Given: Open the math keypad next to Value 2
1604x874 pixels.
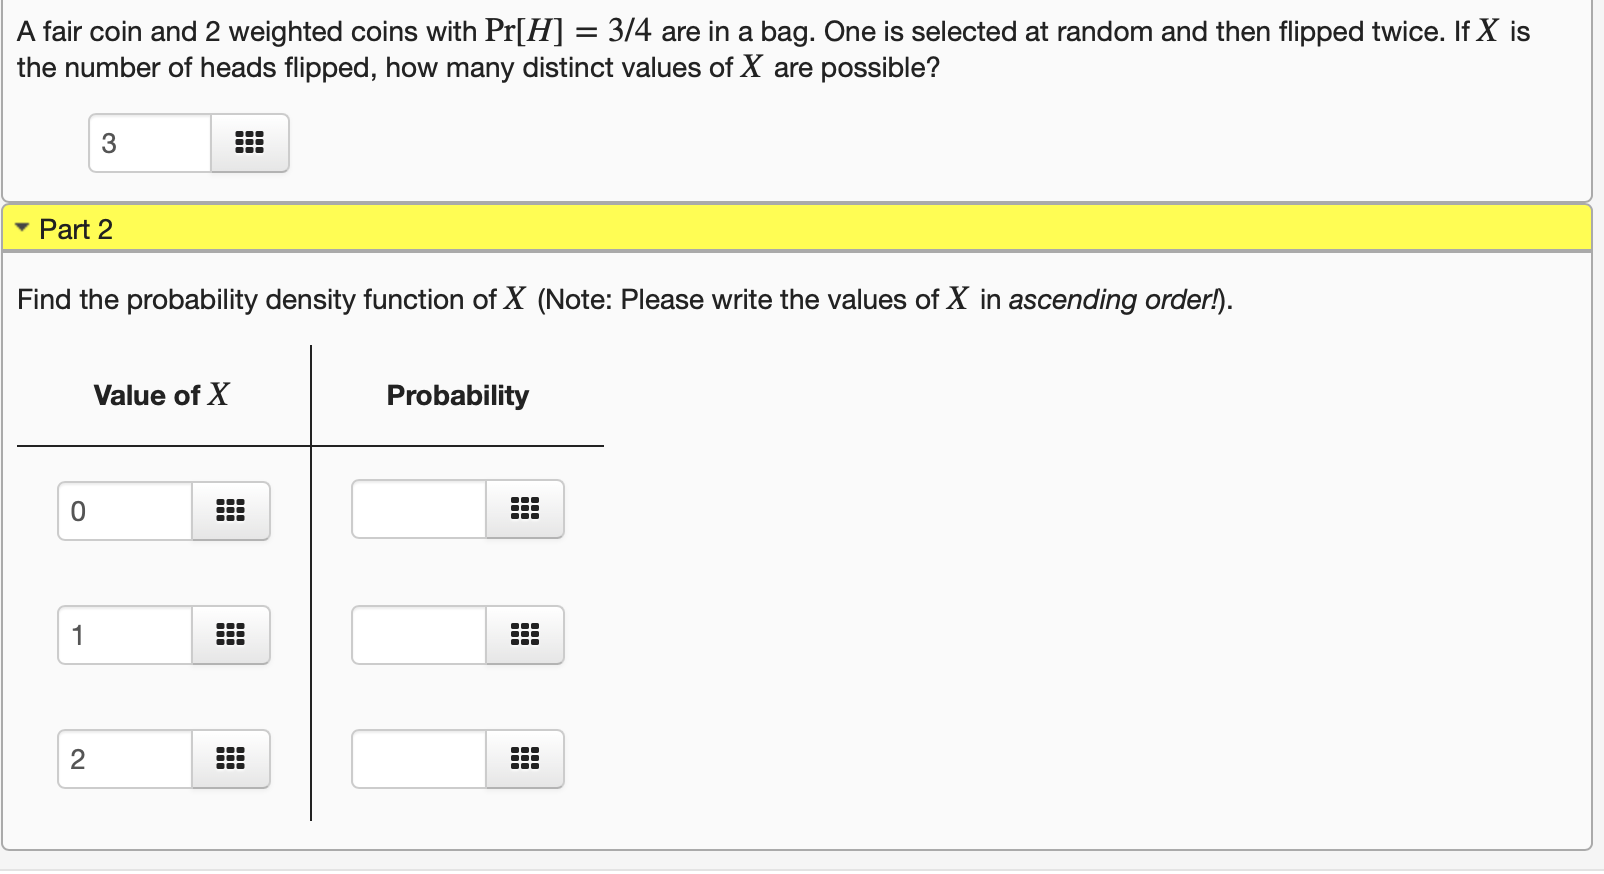Looking at the screenshot, I should click(231, 760).
